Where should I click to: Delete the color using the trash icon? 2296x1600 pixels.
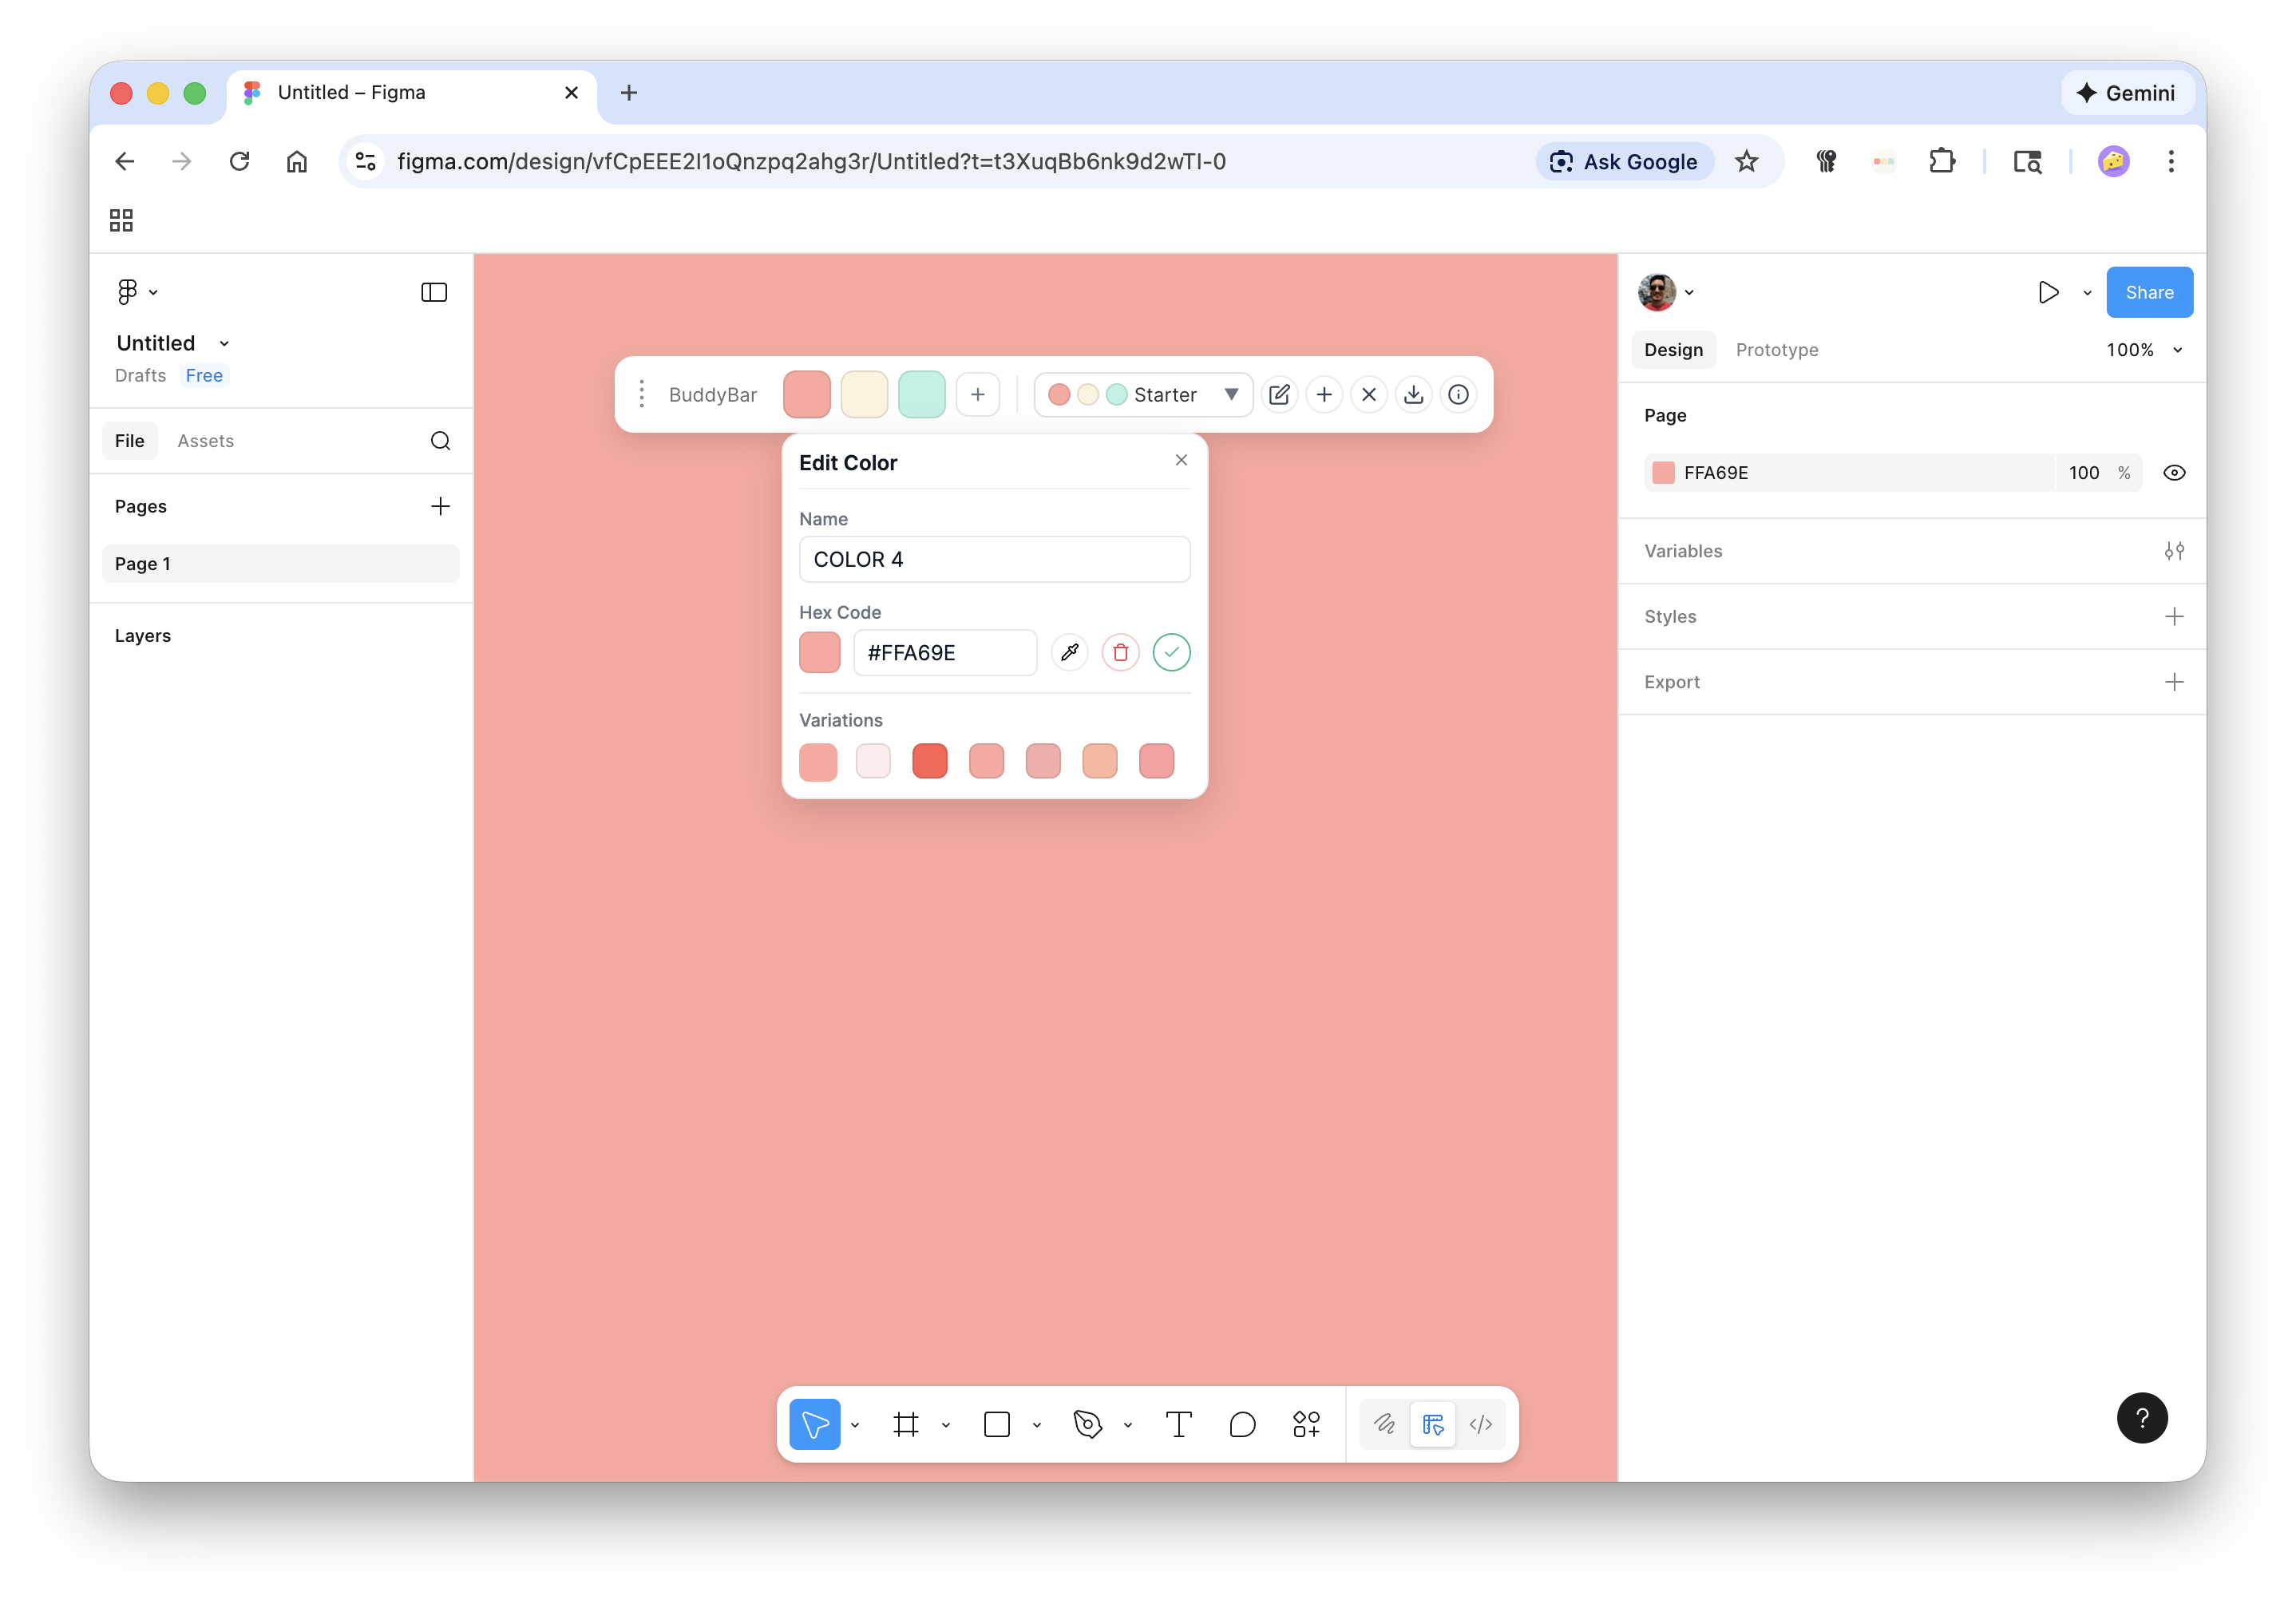1120,652
